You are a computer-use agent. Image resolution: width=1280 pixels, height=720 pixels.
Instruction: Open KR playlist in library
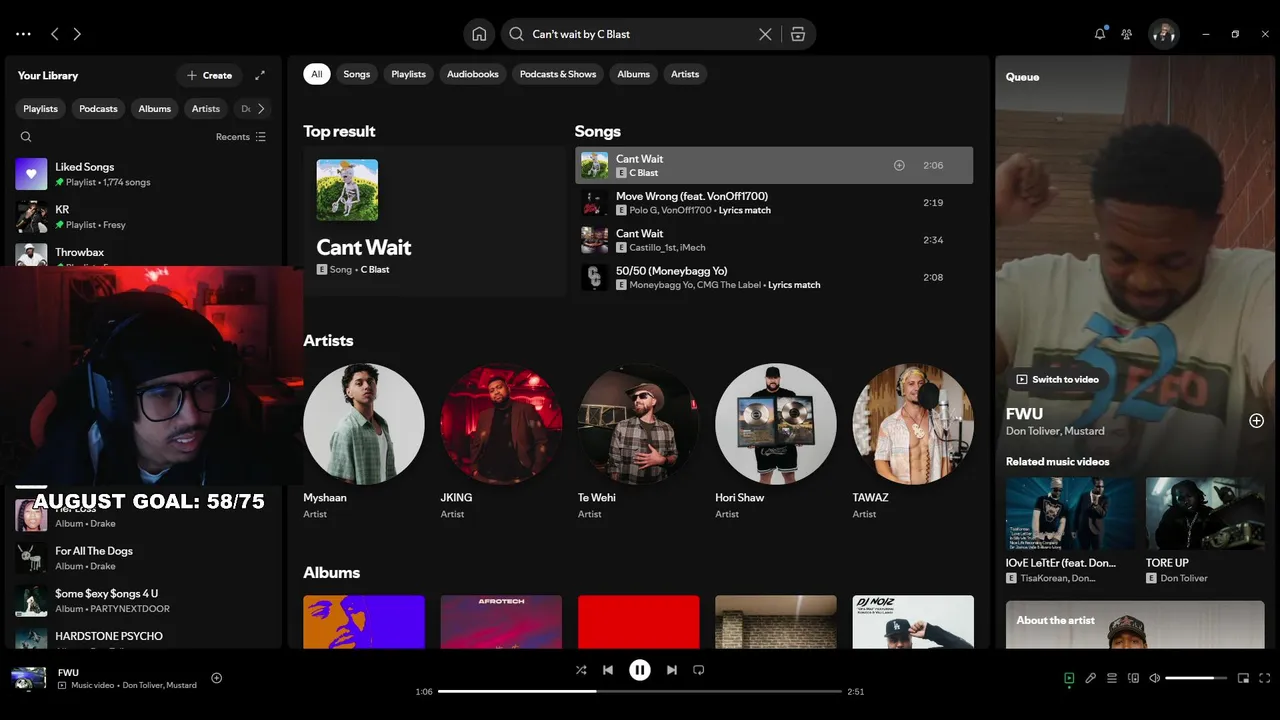click(x=143, y=217)
